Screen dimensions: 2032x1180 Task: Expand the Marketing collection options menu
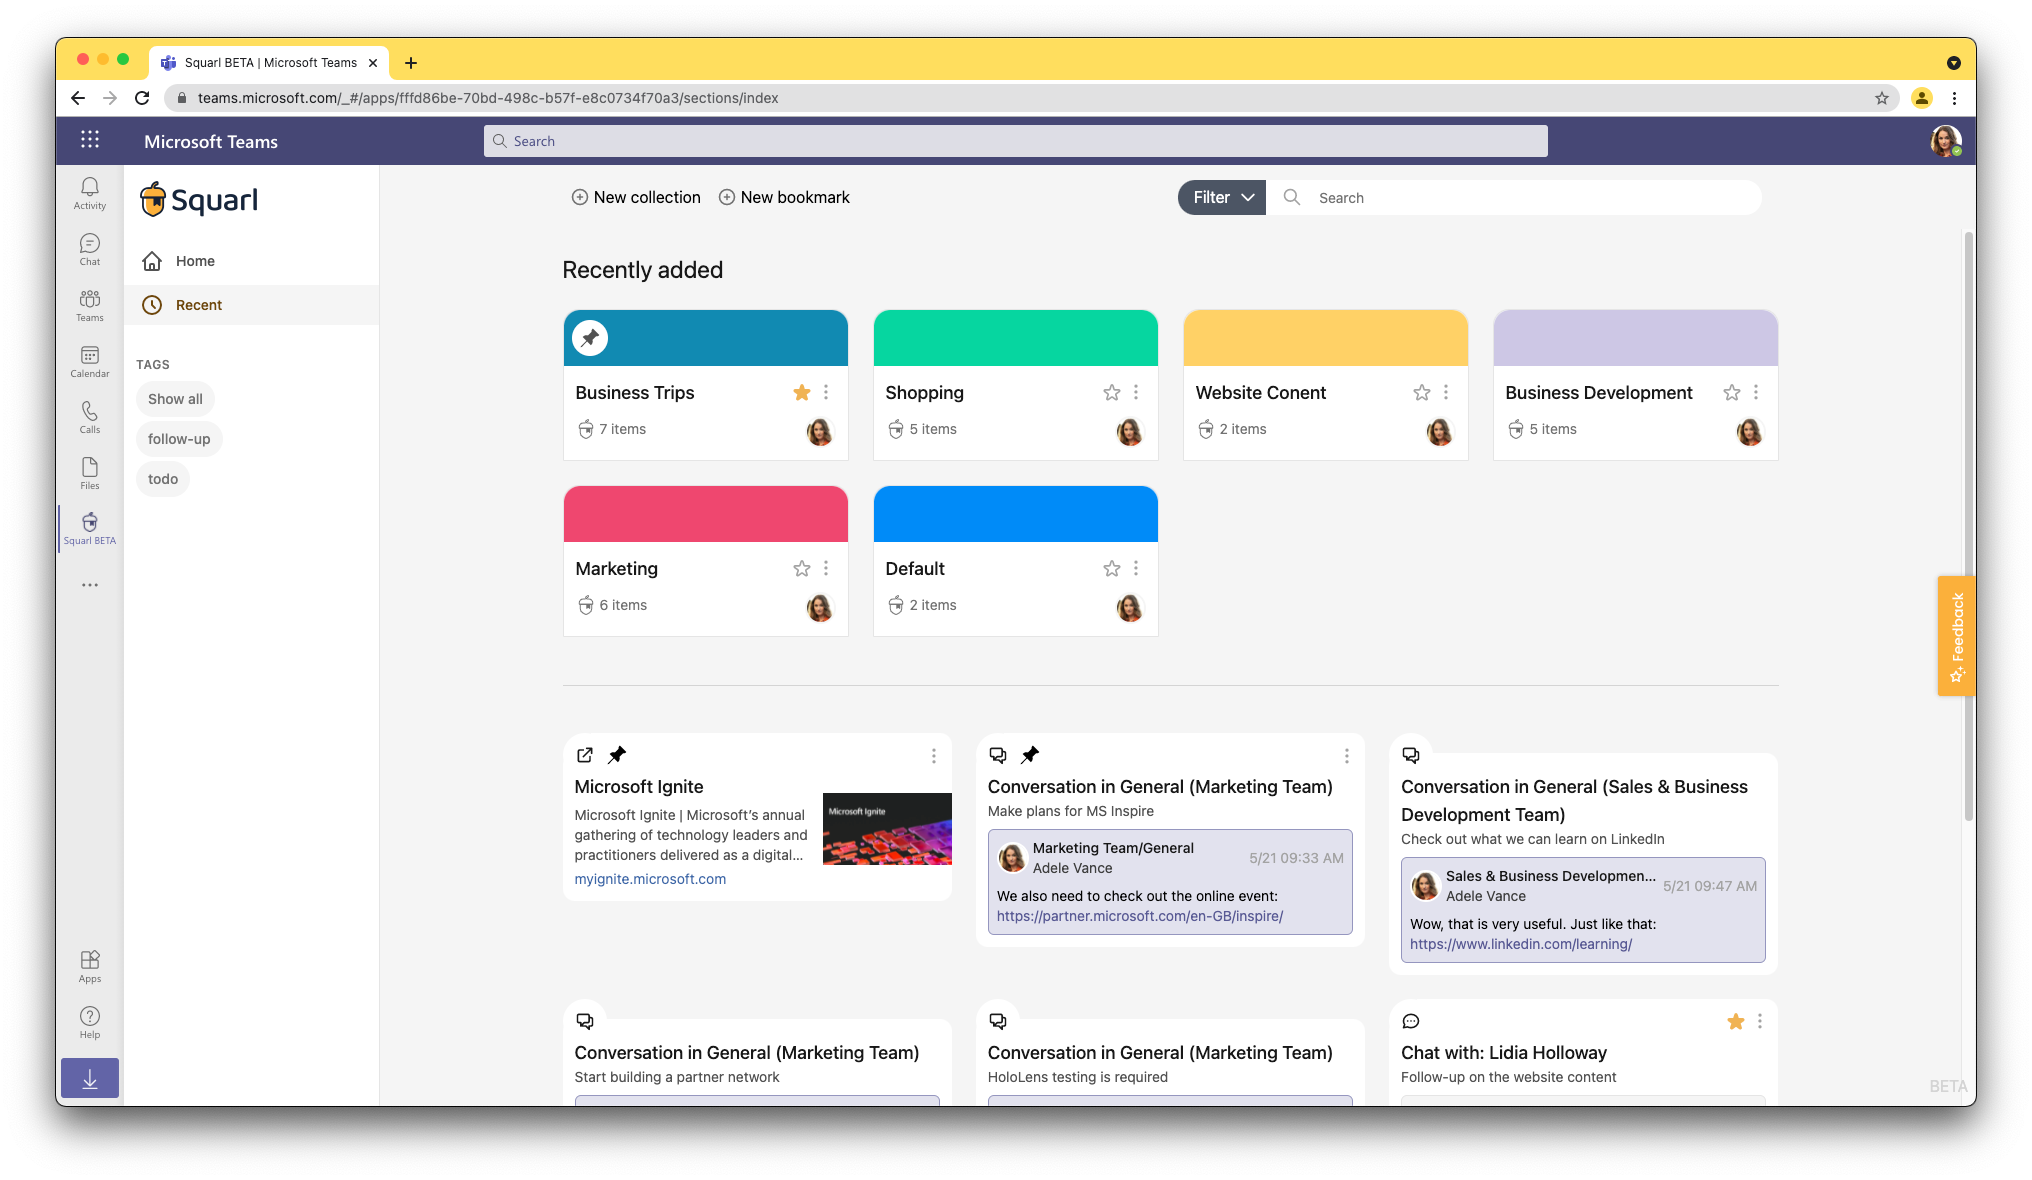coord(829,568)
